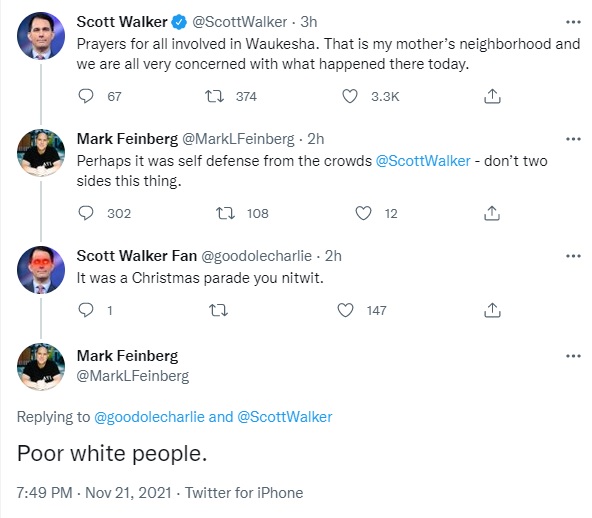
Task: Reply to Scott Walker's Waukesha tweet
Action: tap(86, 96)
